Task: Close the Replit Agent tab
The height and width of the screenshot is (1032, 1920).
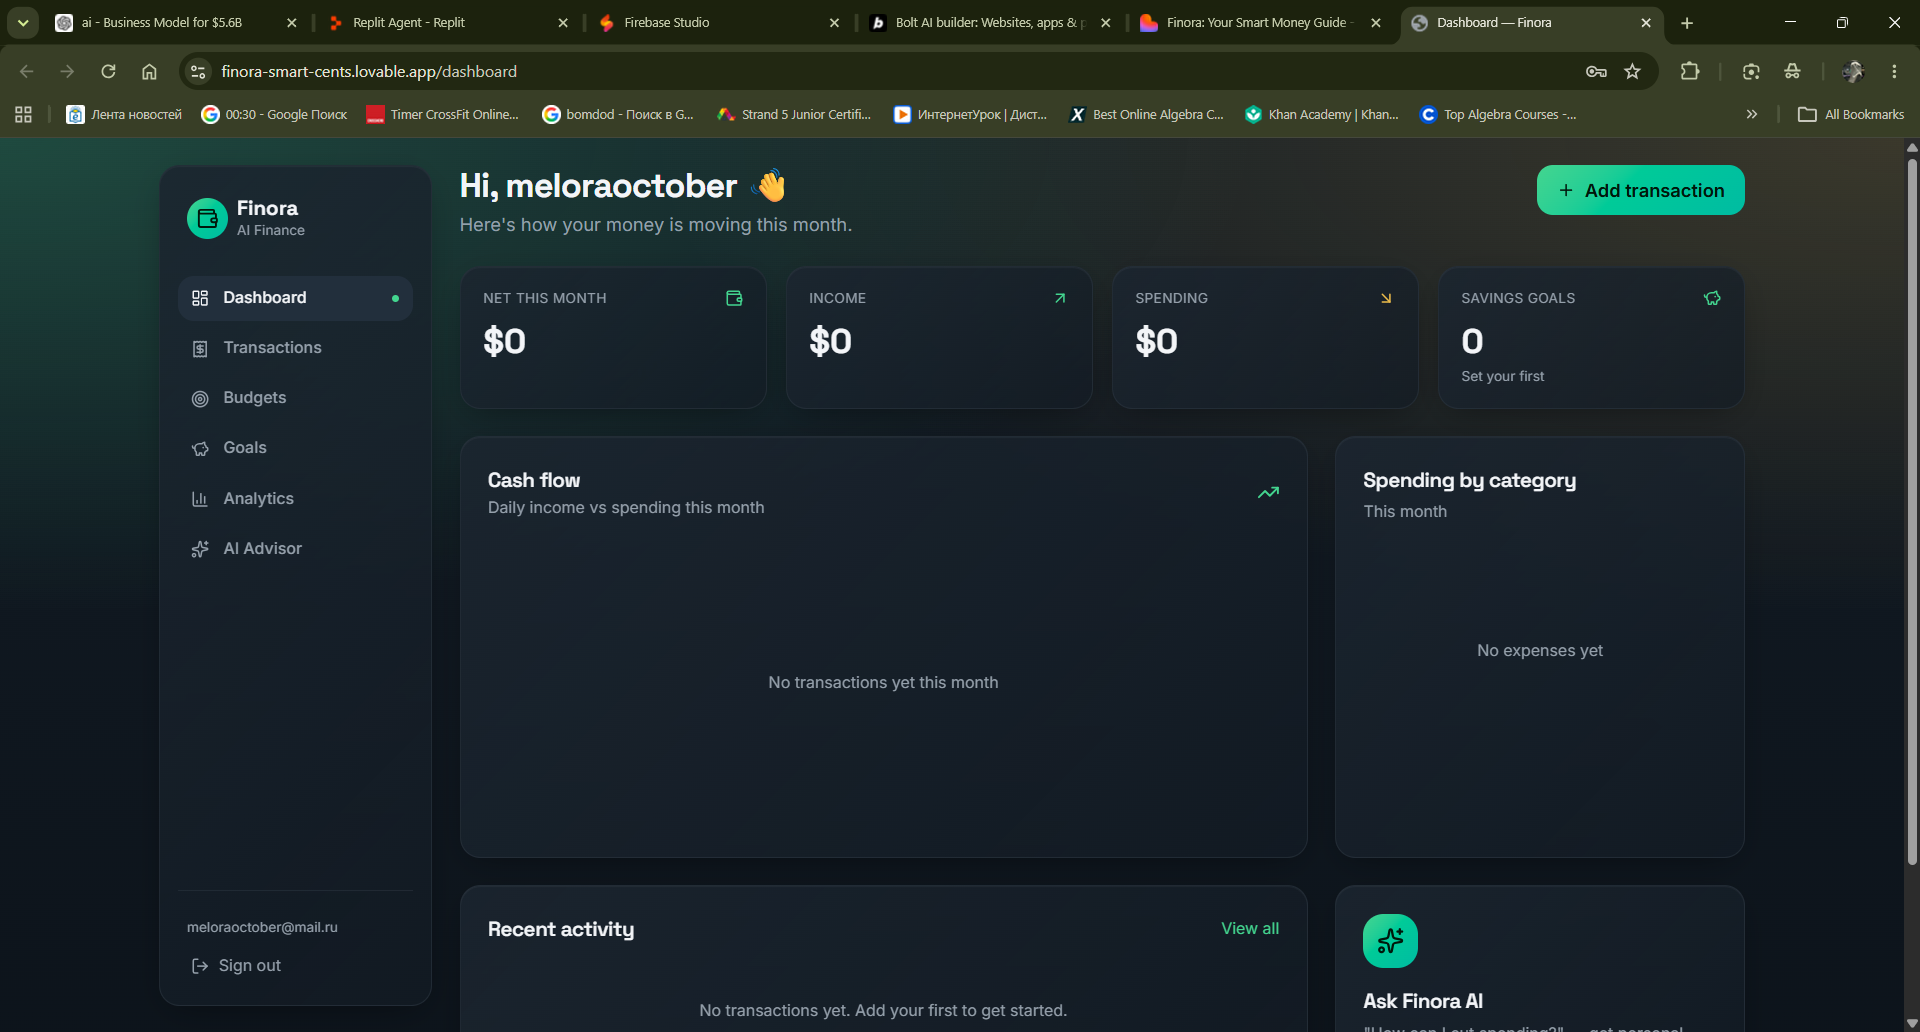Action: pos(563,22)
